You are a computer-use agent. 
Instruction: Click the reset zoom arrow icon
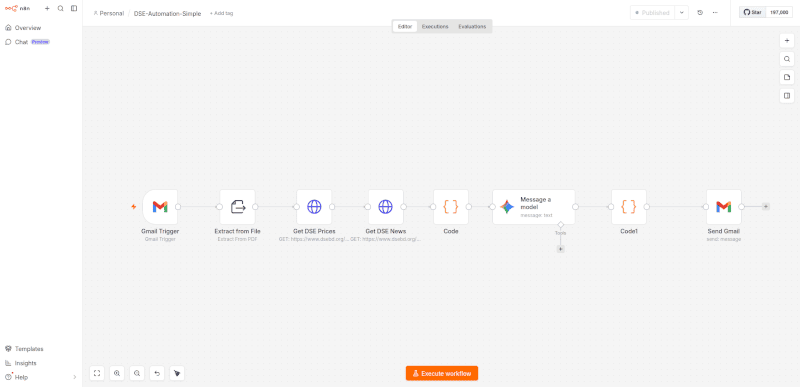click(x=157, y=373)
